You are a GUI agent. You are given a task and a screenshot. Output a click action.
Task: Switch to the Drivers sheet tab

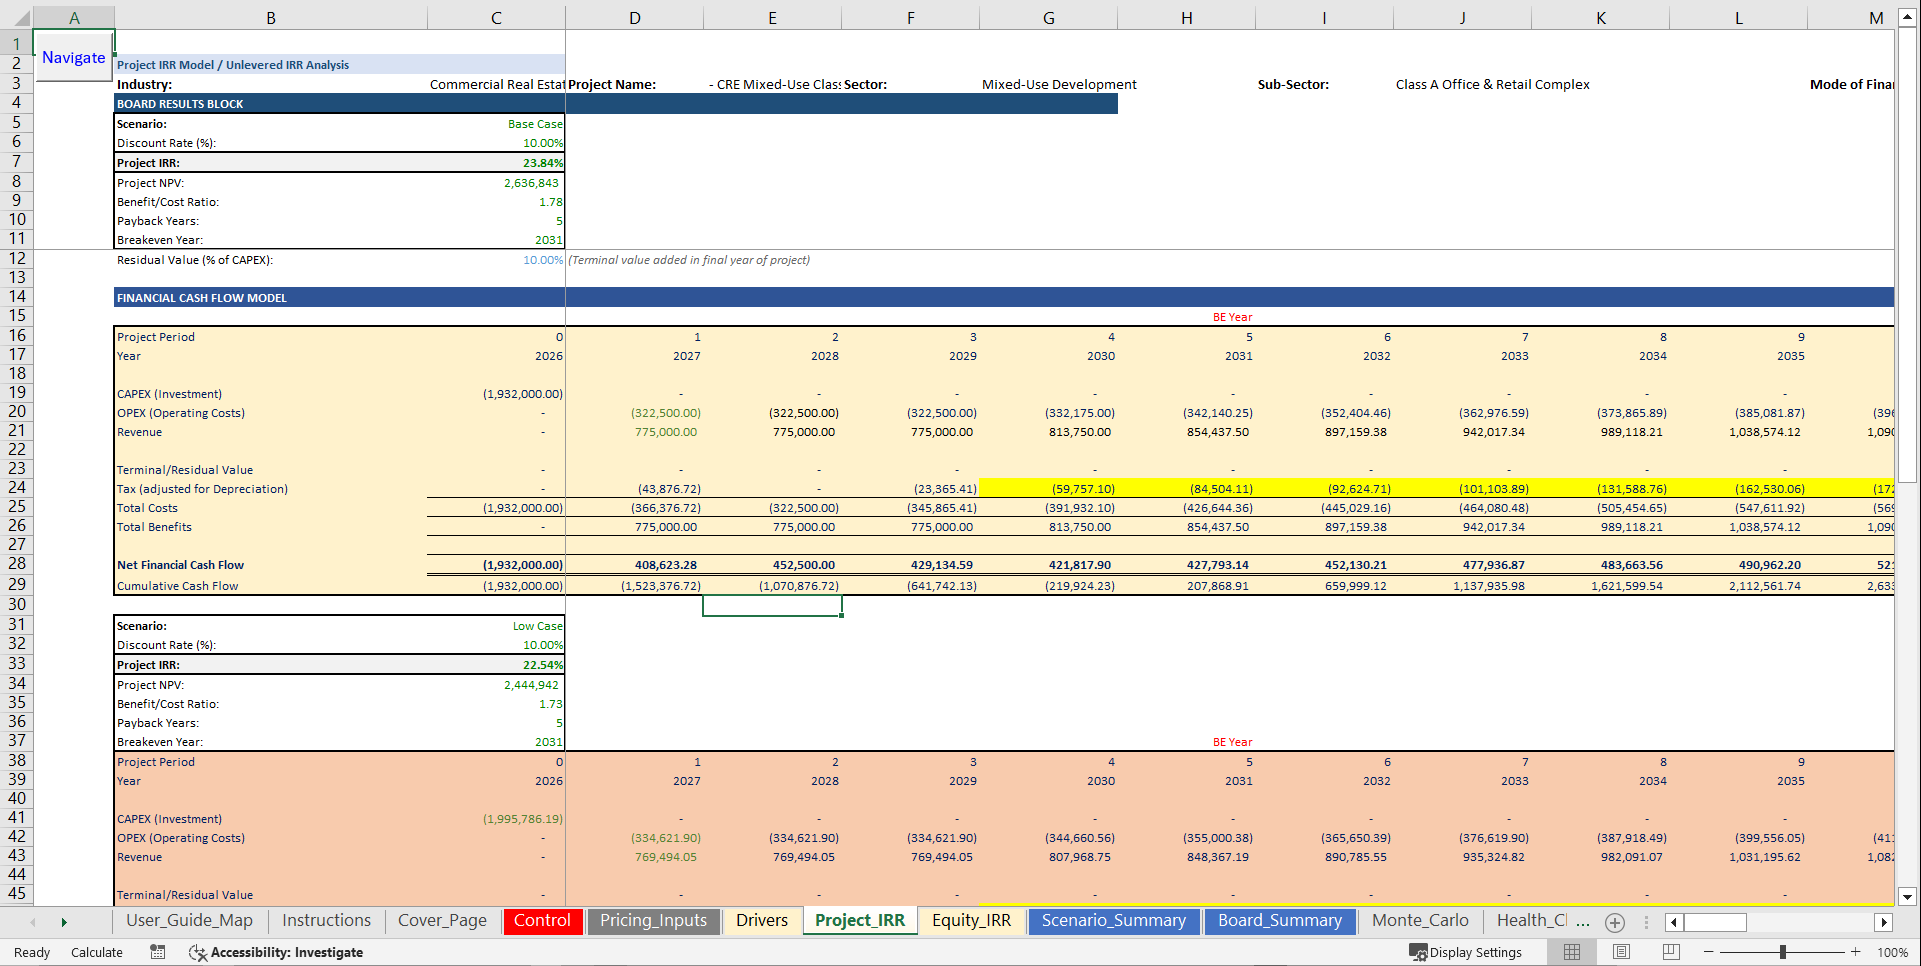point(762,921)
